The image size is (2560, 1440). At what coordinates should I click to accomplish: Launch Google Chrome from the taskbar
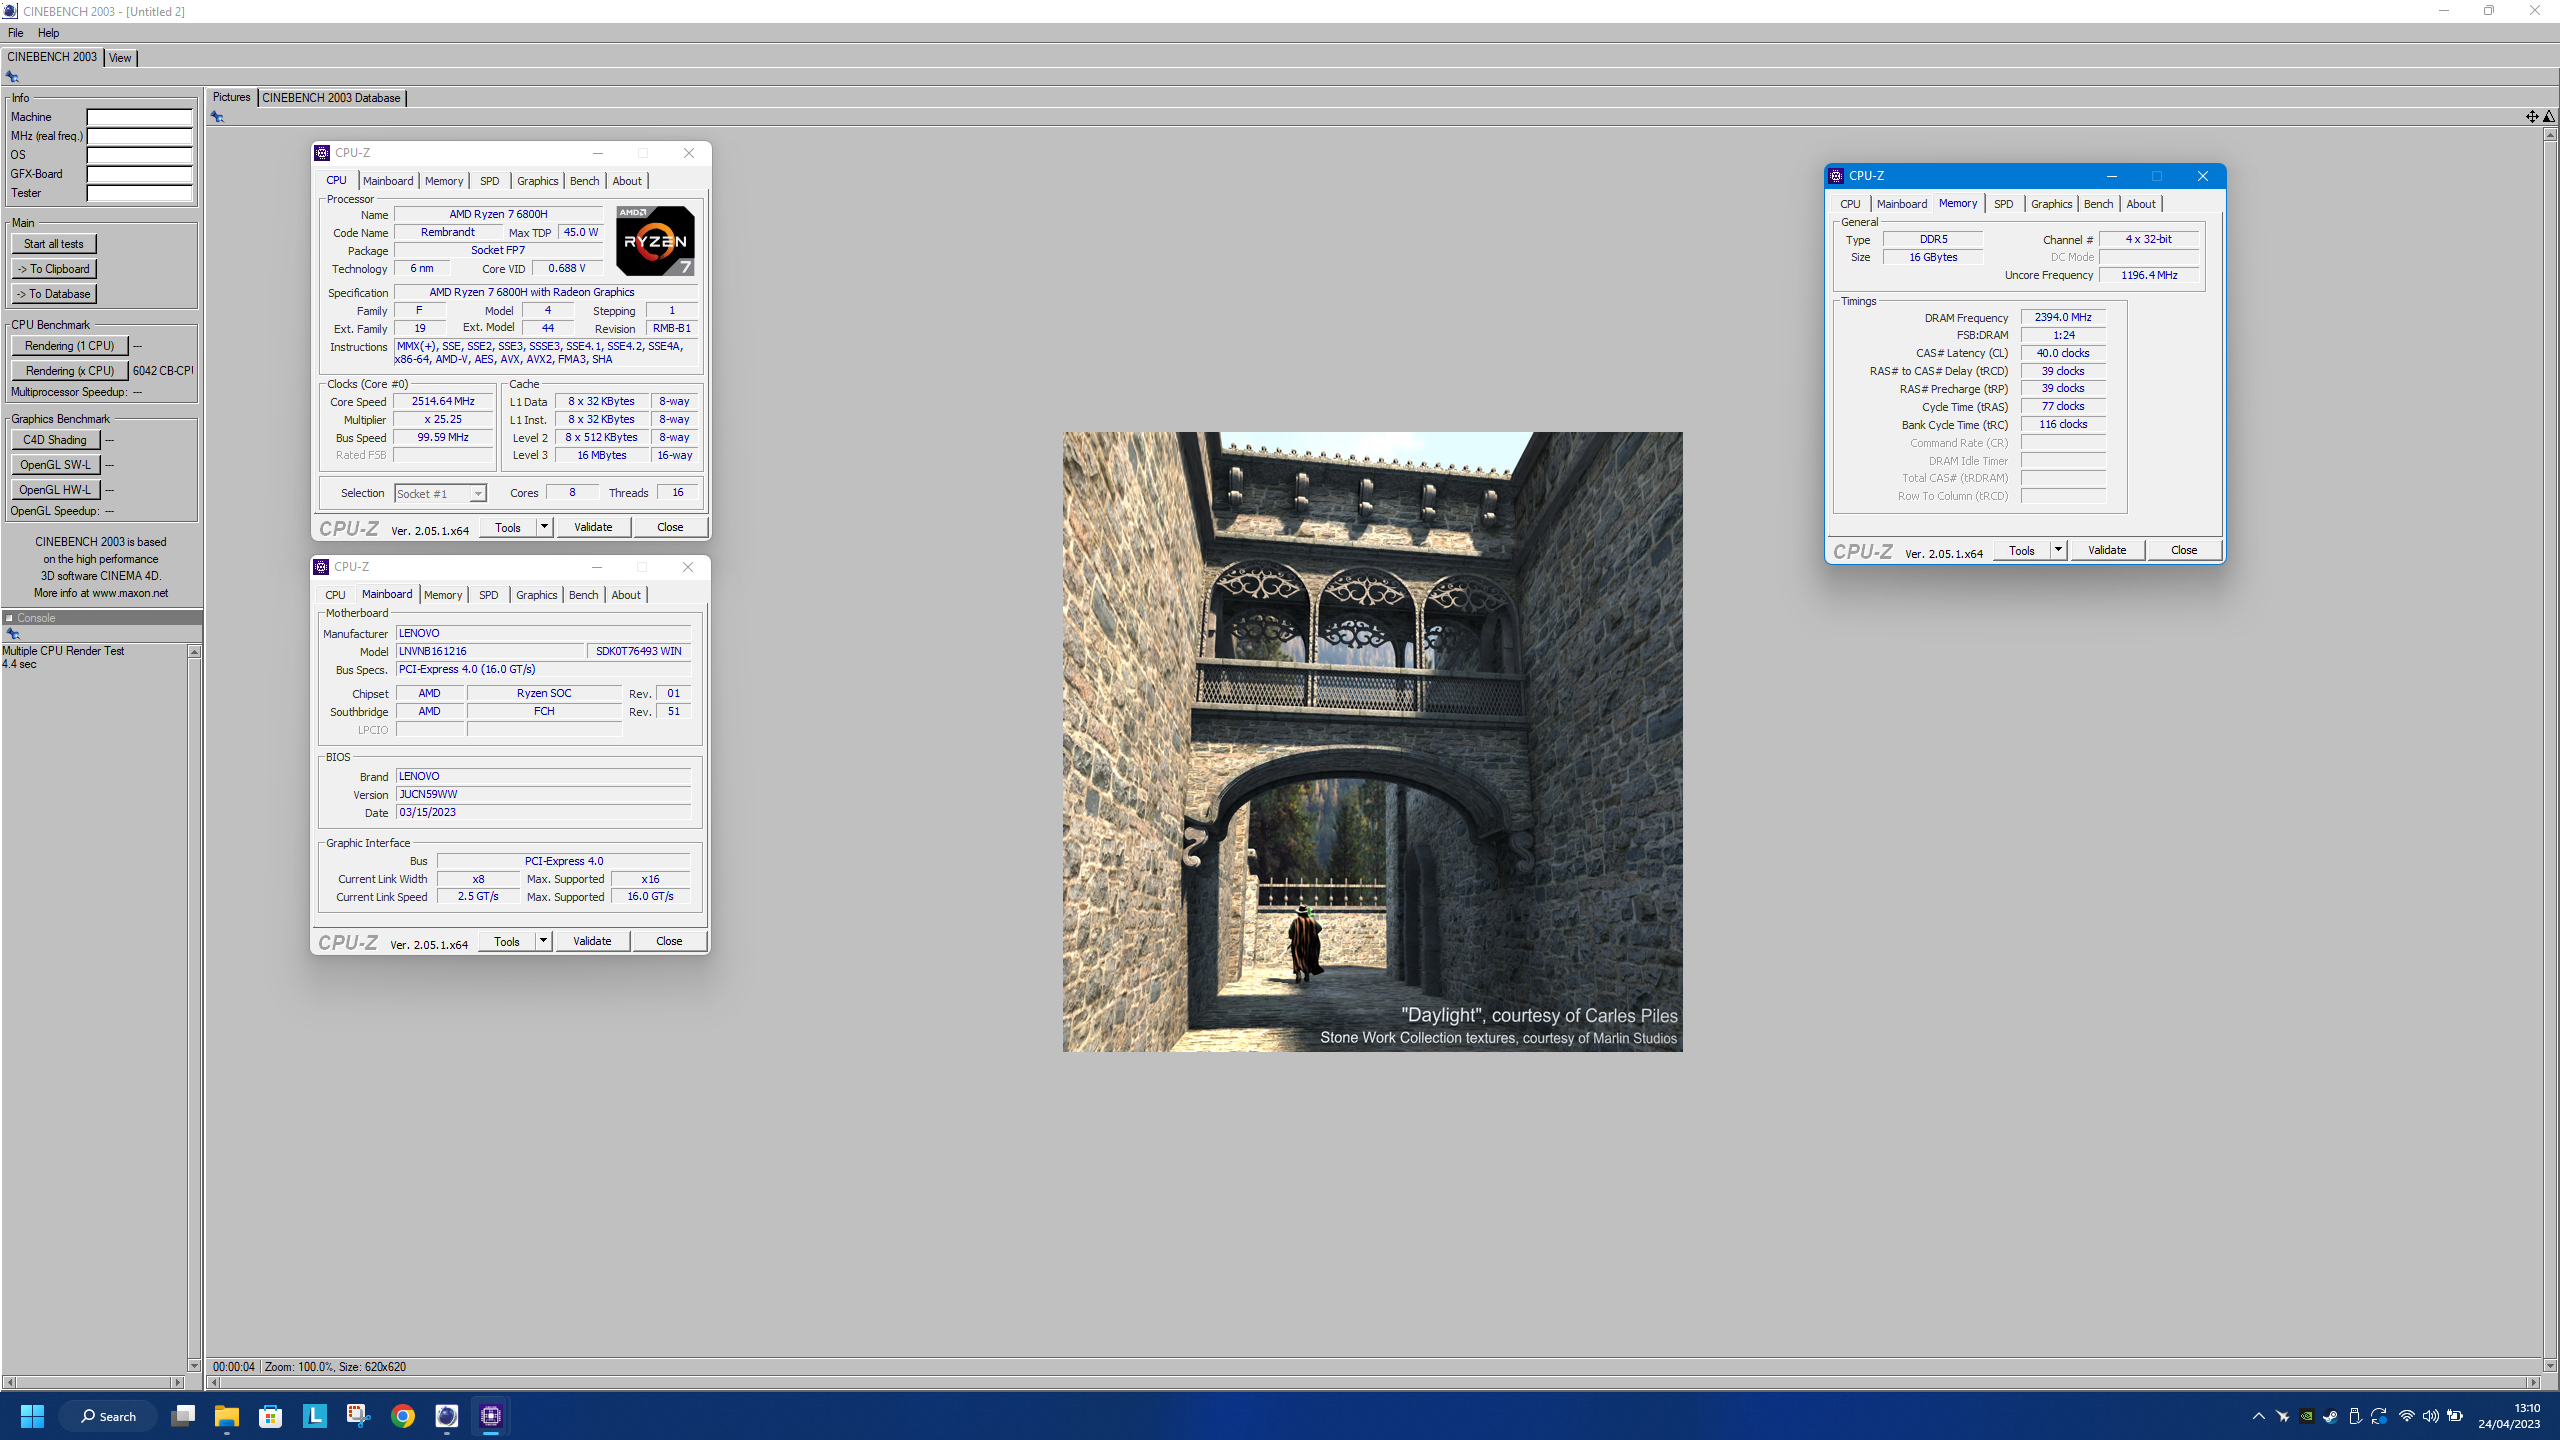point(403,1416)
